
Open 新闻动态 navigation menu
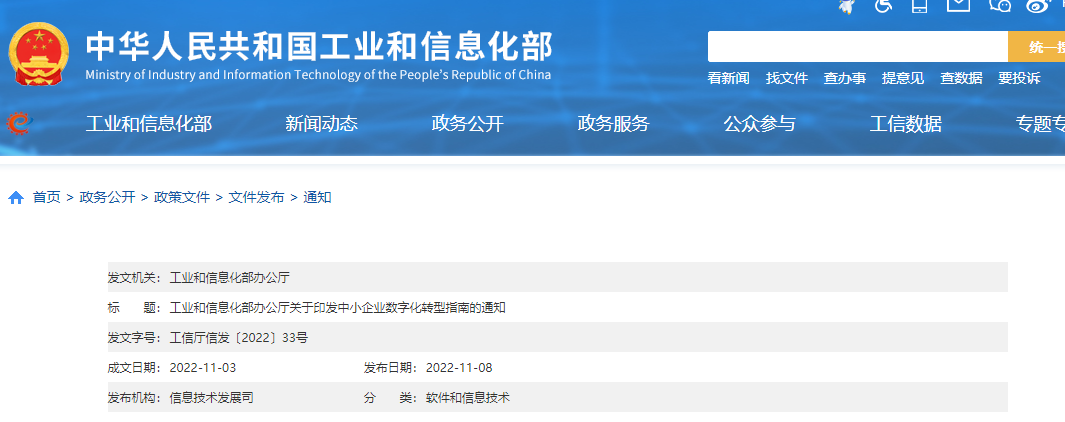pos(321,124)
